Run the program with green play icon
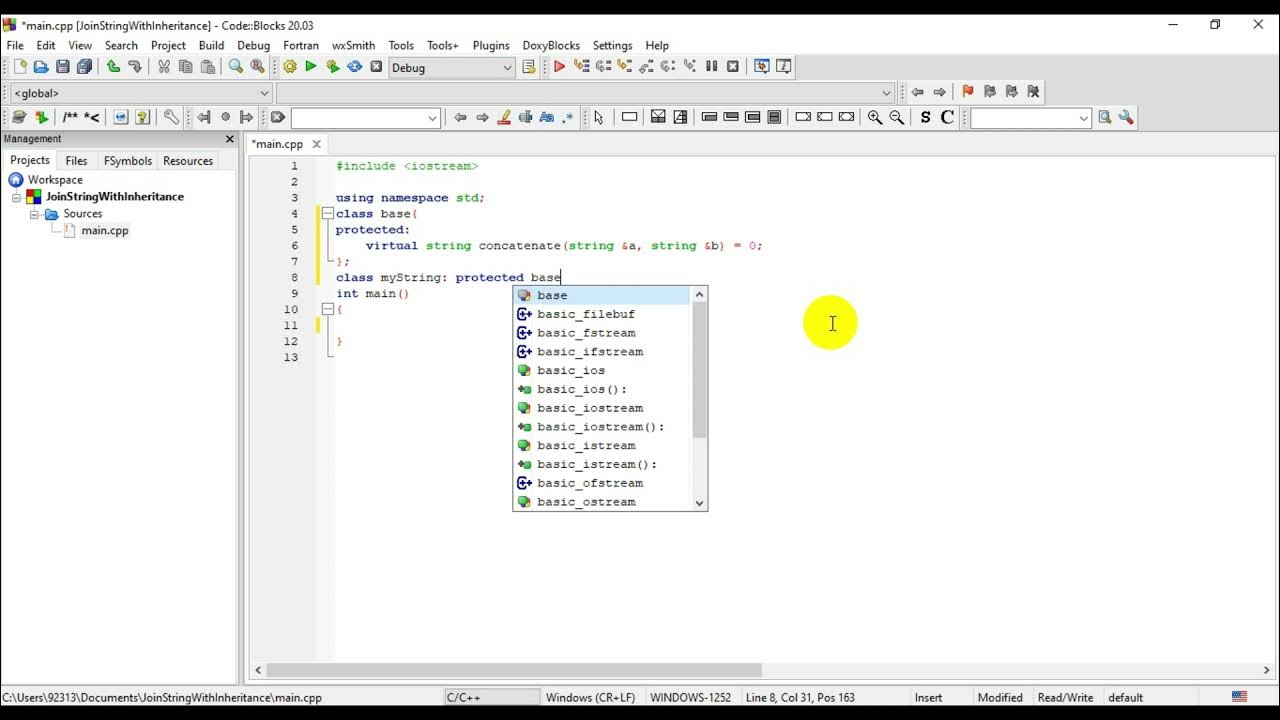This screenshot has width=1280, height=720. [x=311, y=67]
